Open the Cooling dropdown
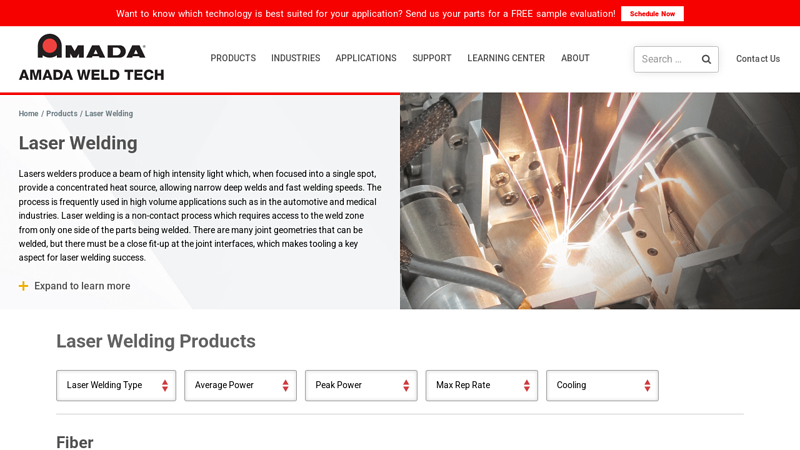 [x=603, y=385]
